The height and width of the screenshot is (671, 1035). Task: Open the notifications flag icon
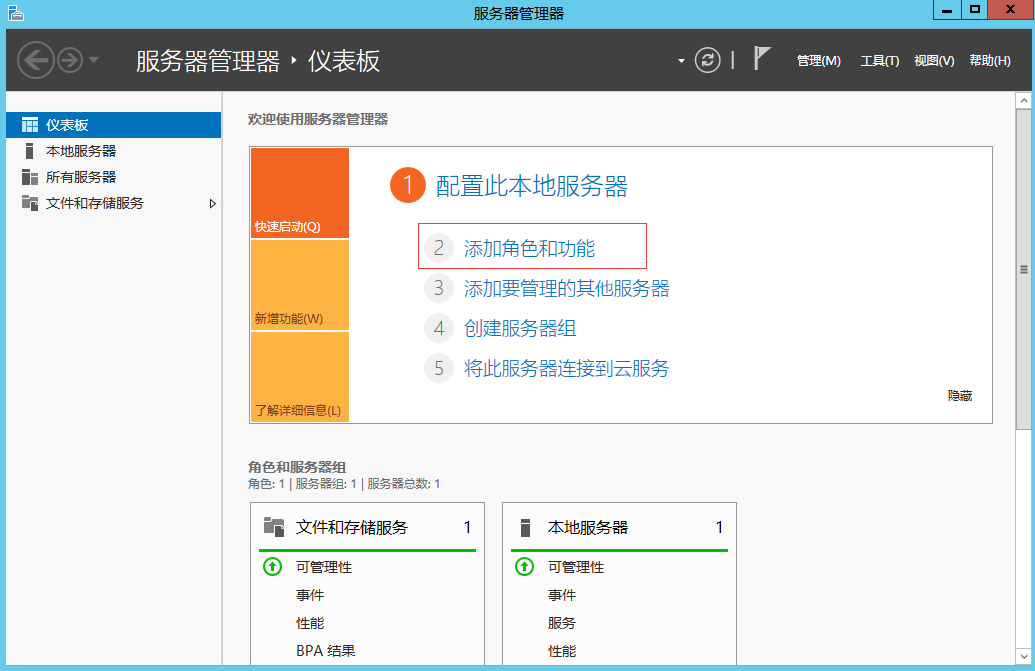(762, 59)
